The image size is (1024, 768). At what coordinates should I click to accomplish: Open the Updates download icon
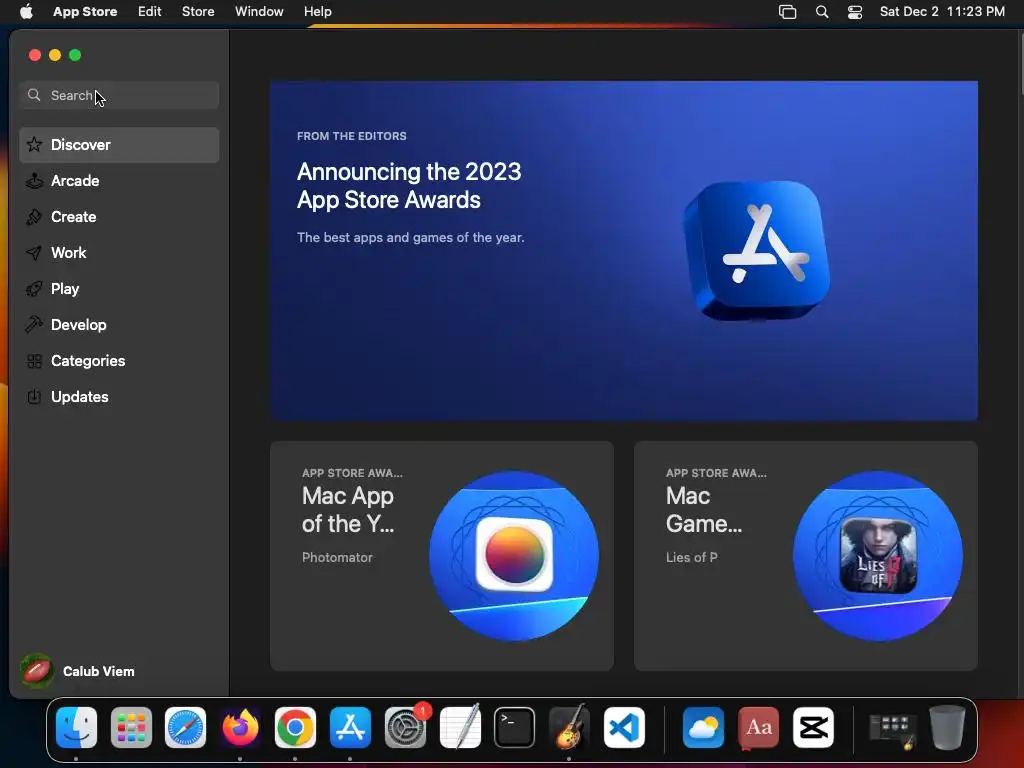pos(34,396)
